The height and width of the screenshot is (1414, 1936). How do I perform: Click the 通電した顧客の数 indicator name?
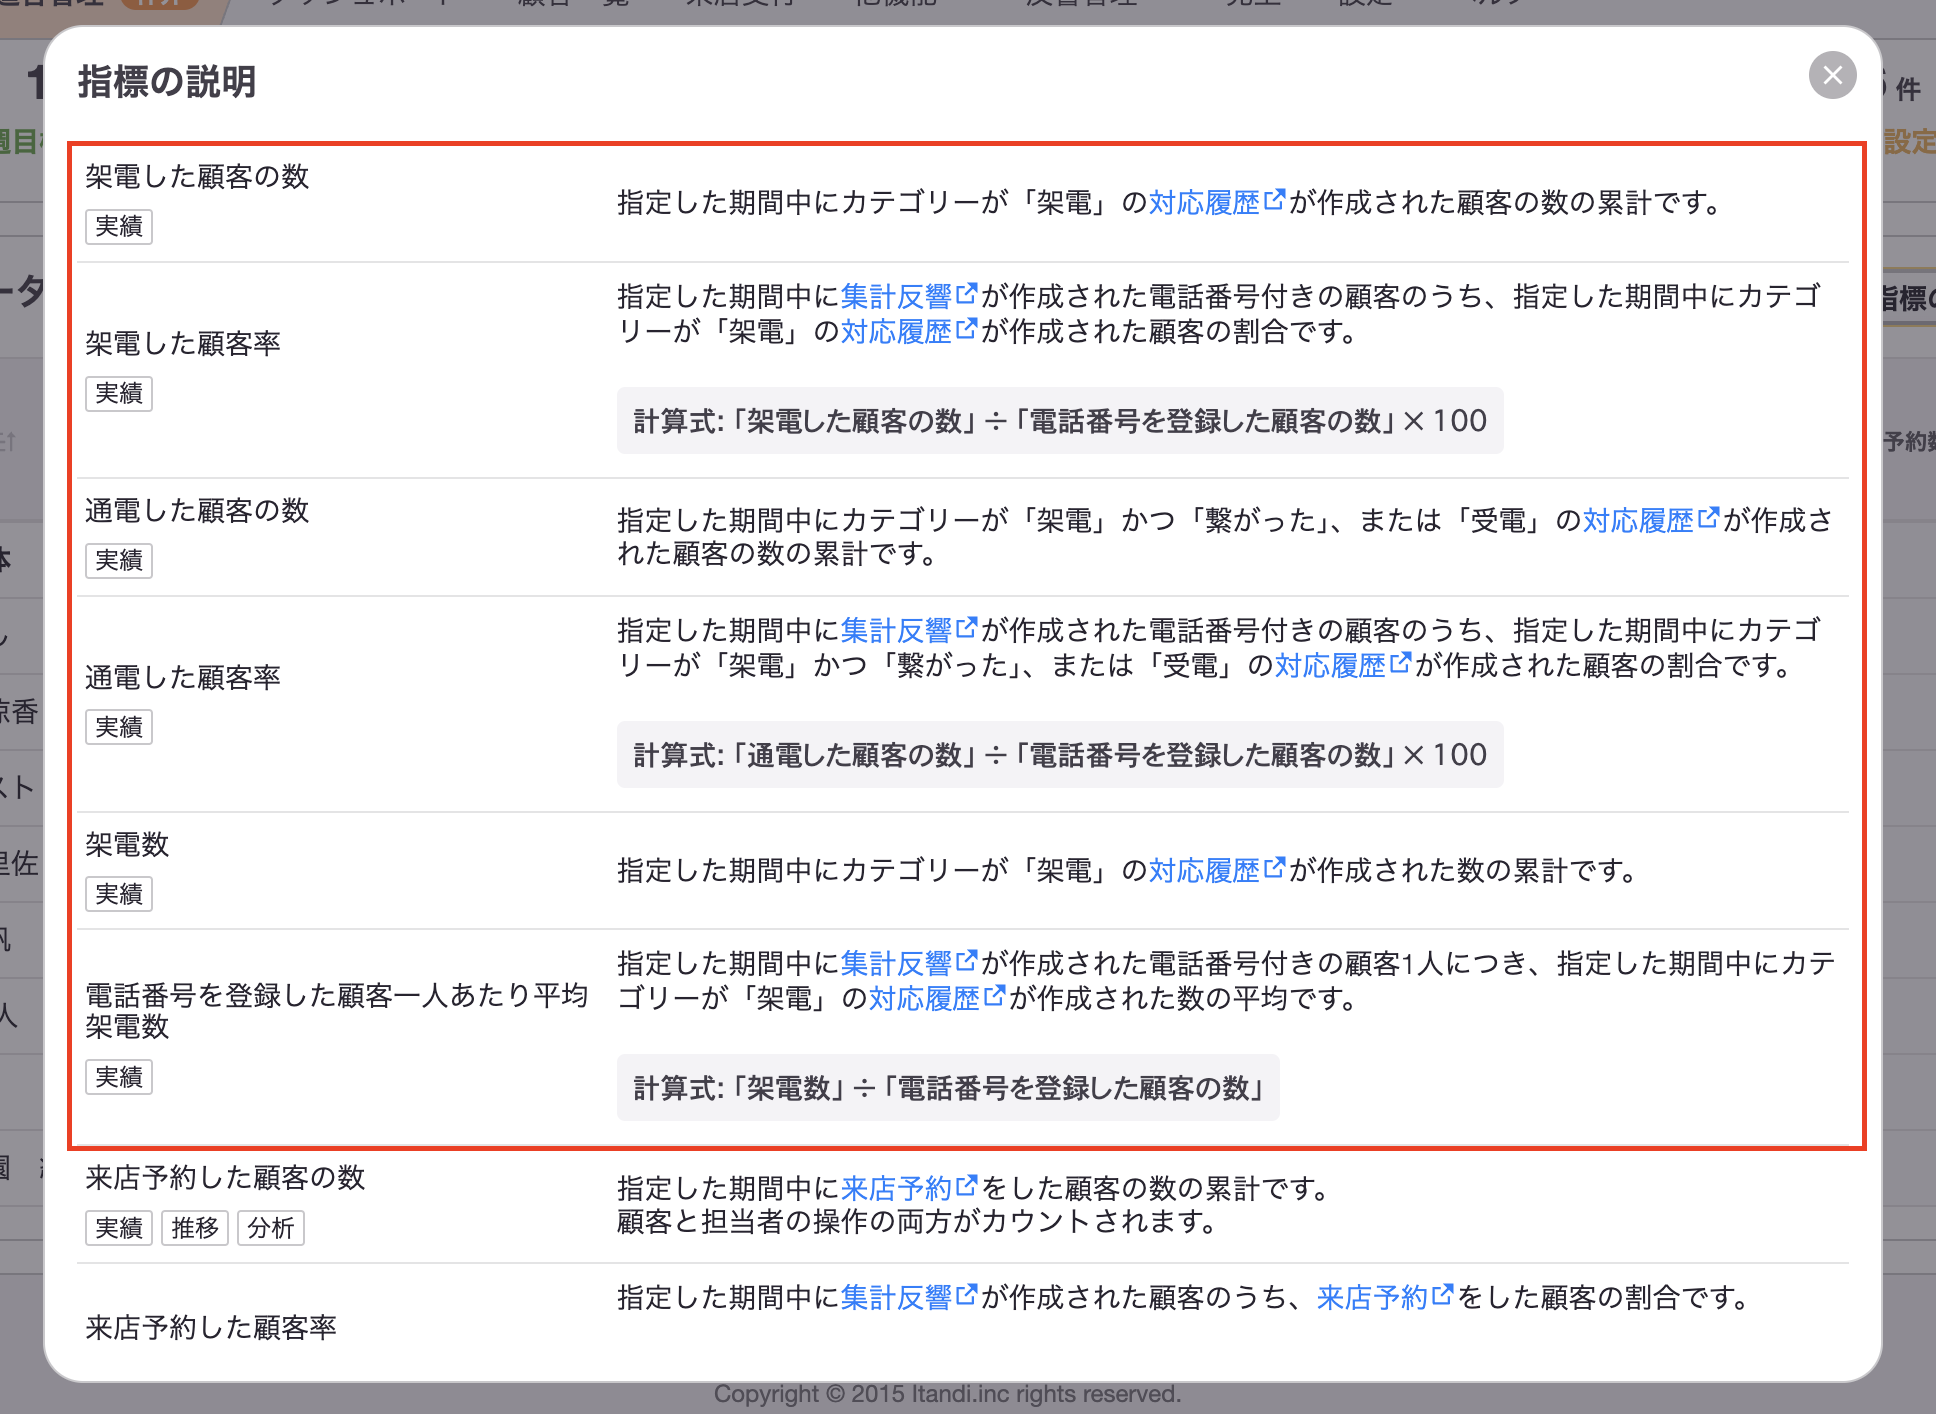point(197,510)
